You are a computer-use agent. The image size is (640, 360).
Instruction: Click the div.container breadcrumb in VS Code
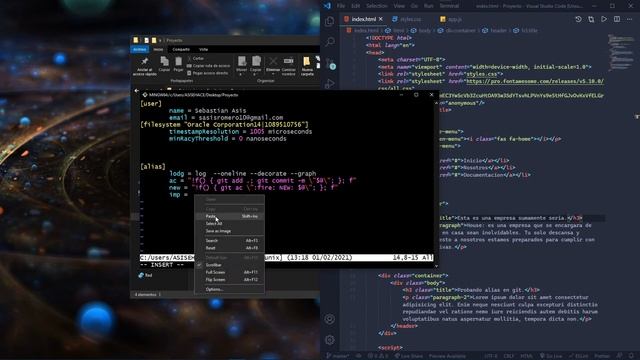coord(457,30)
